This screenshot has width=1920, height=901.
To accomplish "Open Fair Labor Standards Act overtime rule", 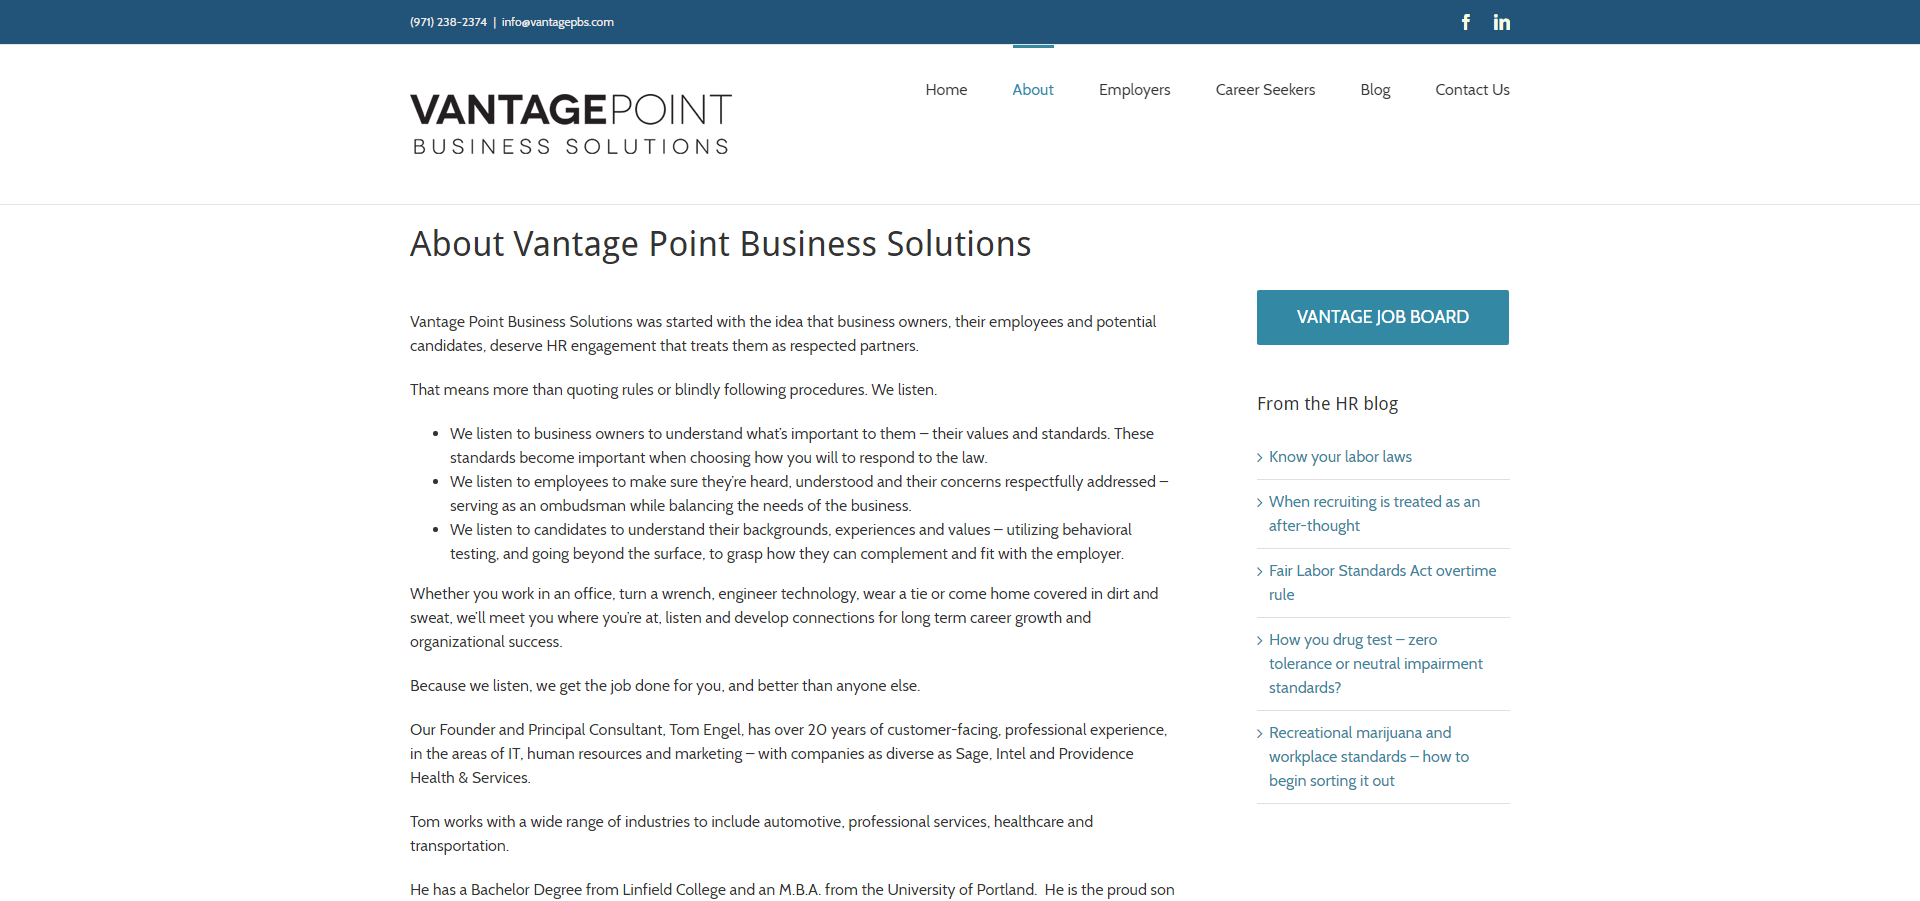I will tap(1382, 583).
